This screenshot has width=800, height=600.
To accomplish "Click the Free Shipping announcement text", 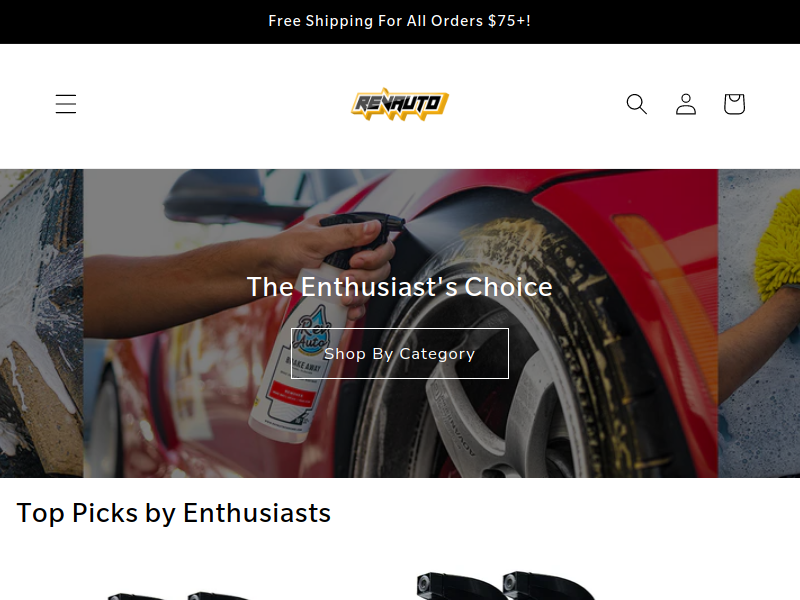I will [399, 21].
